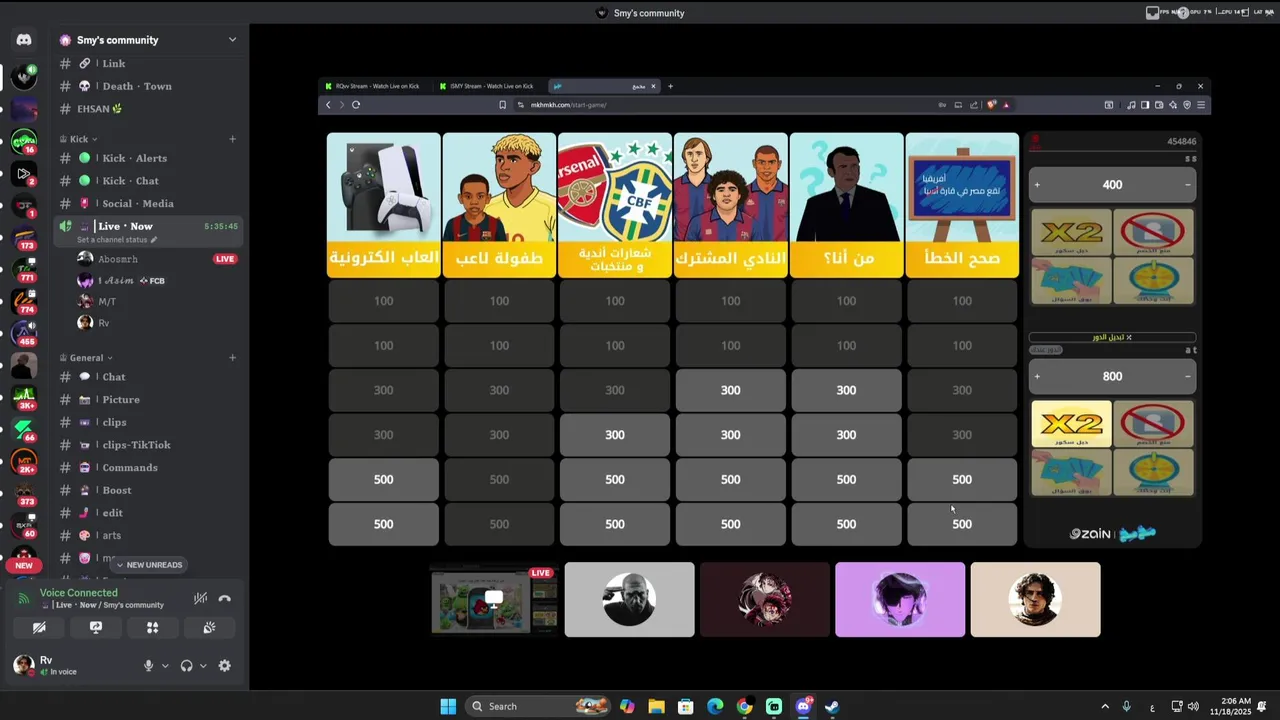Deafen with the headphones icon
Screen dimensions: 1280x720
[x=186, y=666]
